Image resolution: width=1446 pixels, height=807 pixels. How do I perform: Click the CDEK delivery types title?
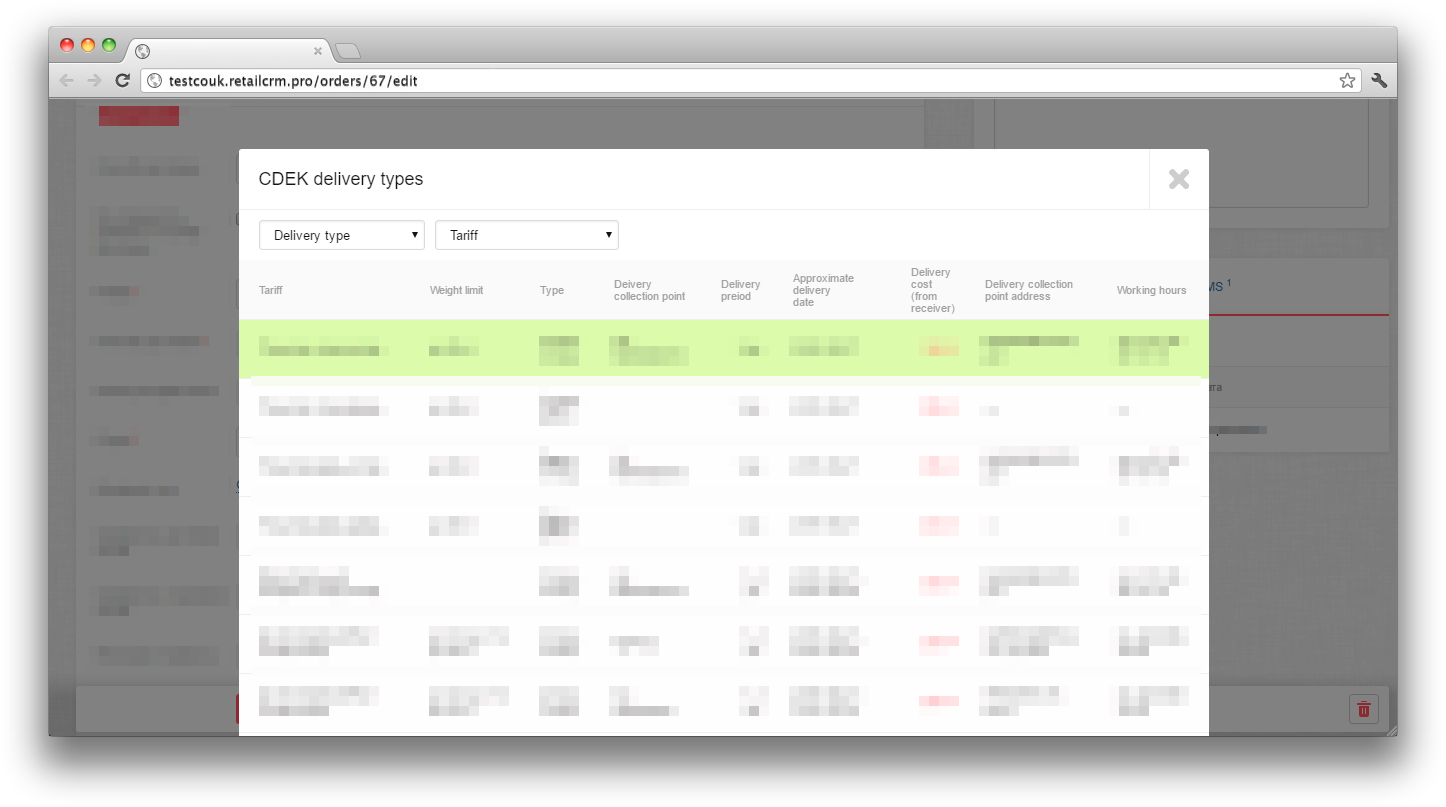[341, 179]
